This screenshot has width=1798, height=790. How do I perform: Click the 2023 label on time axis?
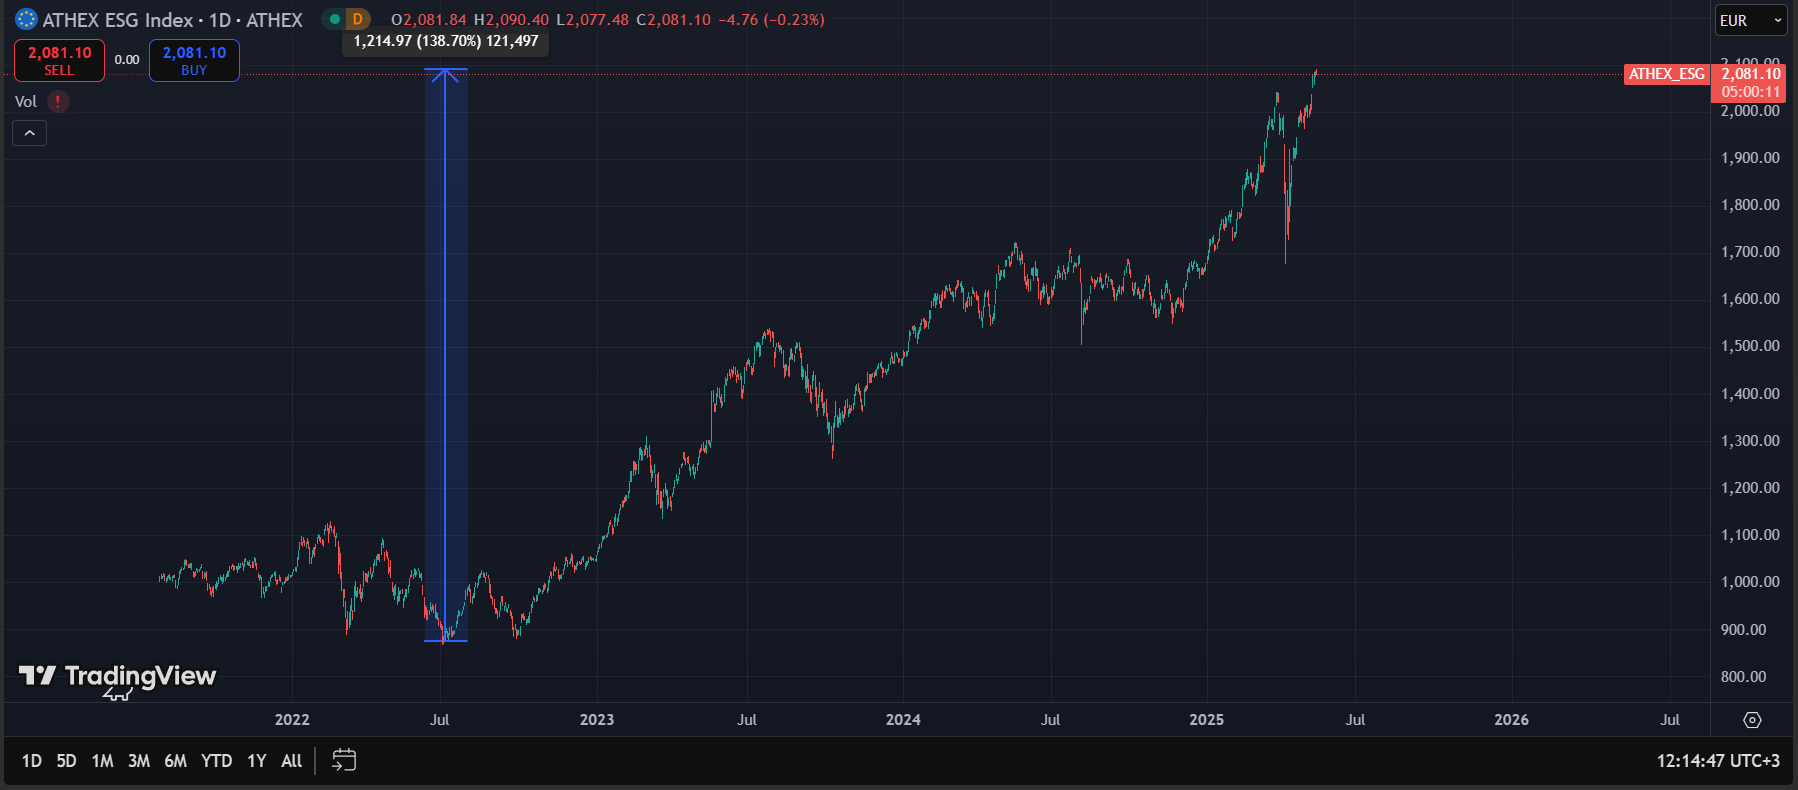click(x=597, y=720)
